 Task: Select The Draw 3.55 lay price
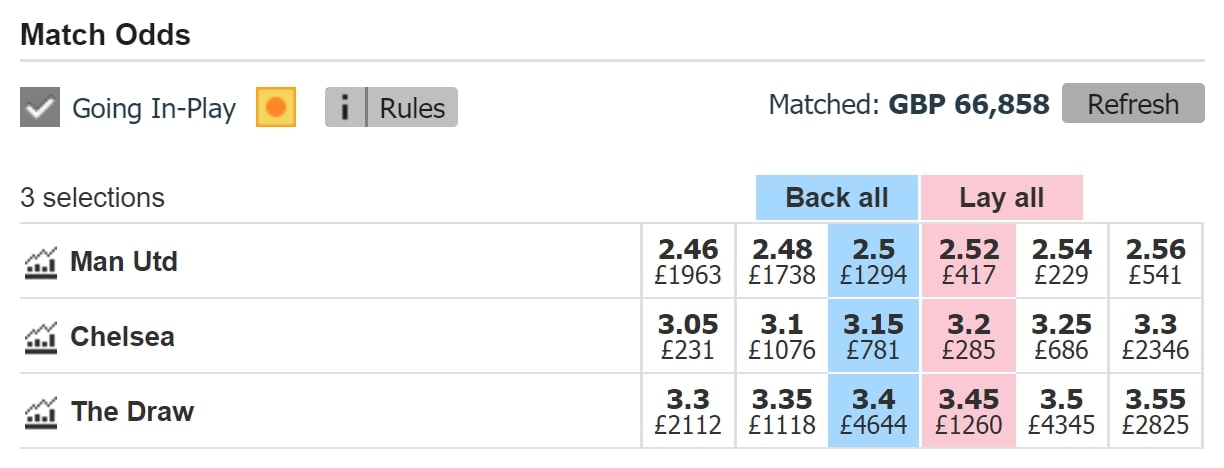pos(1155,411)
